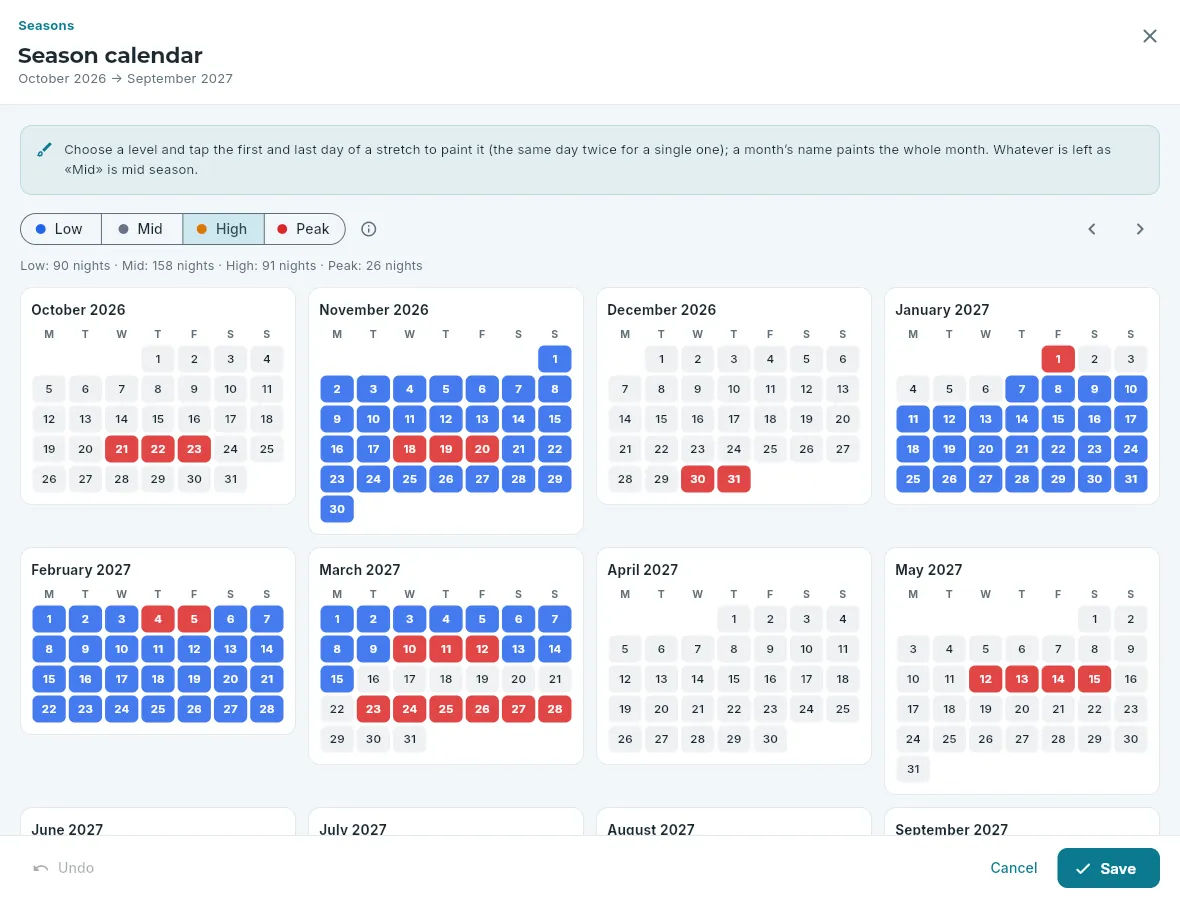Select March 12 peak day
1180x900 pixels.
pos(482,649)
